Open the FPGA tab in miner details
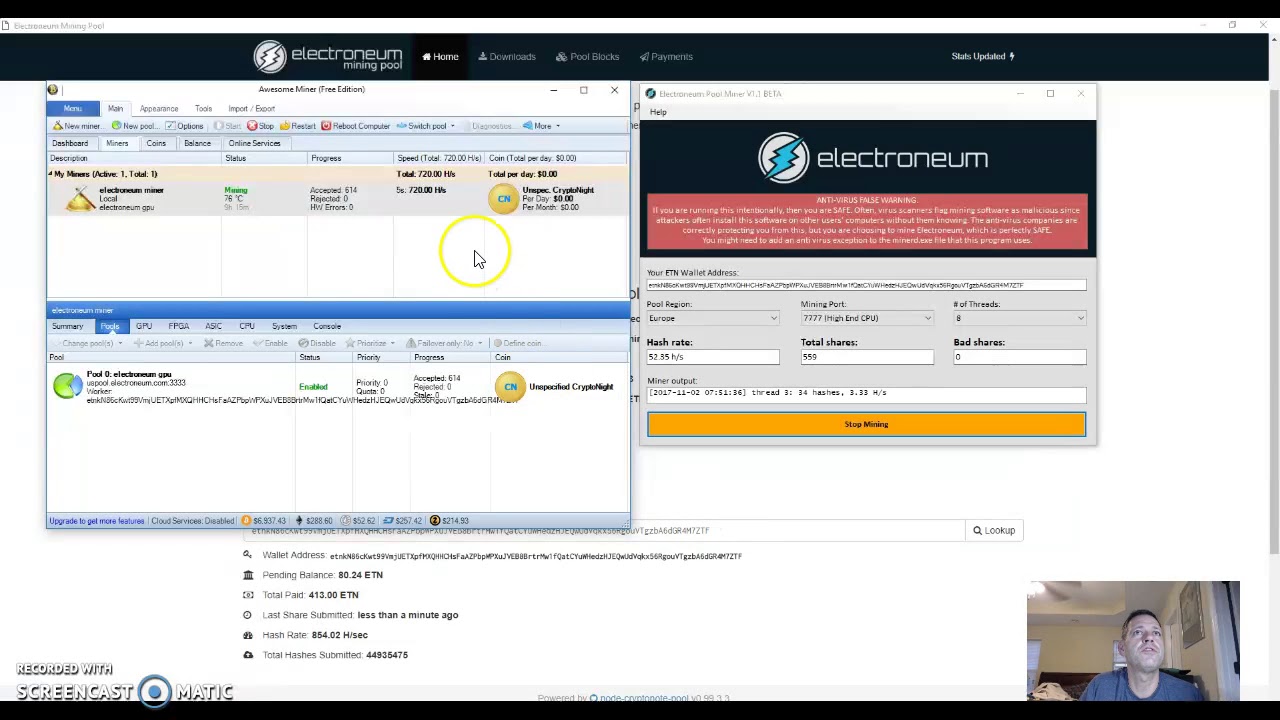 (x=179, y=326)
